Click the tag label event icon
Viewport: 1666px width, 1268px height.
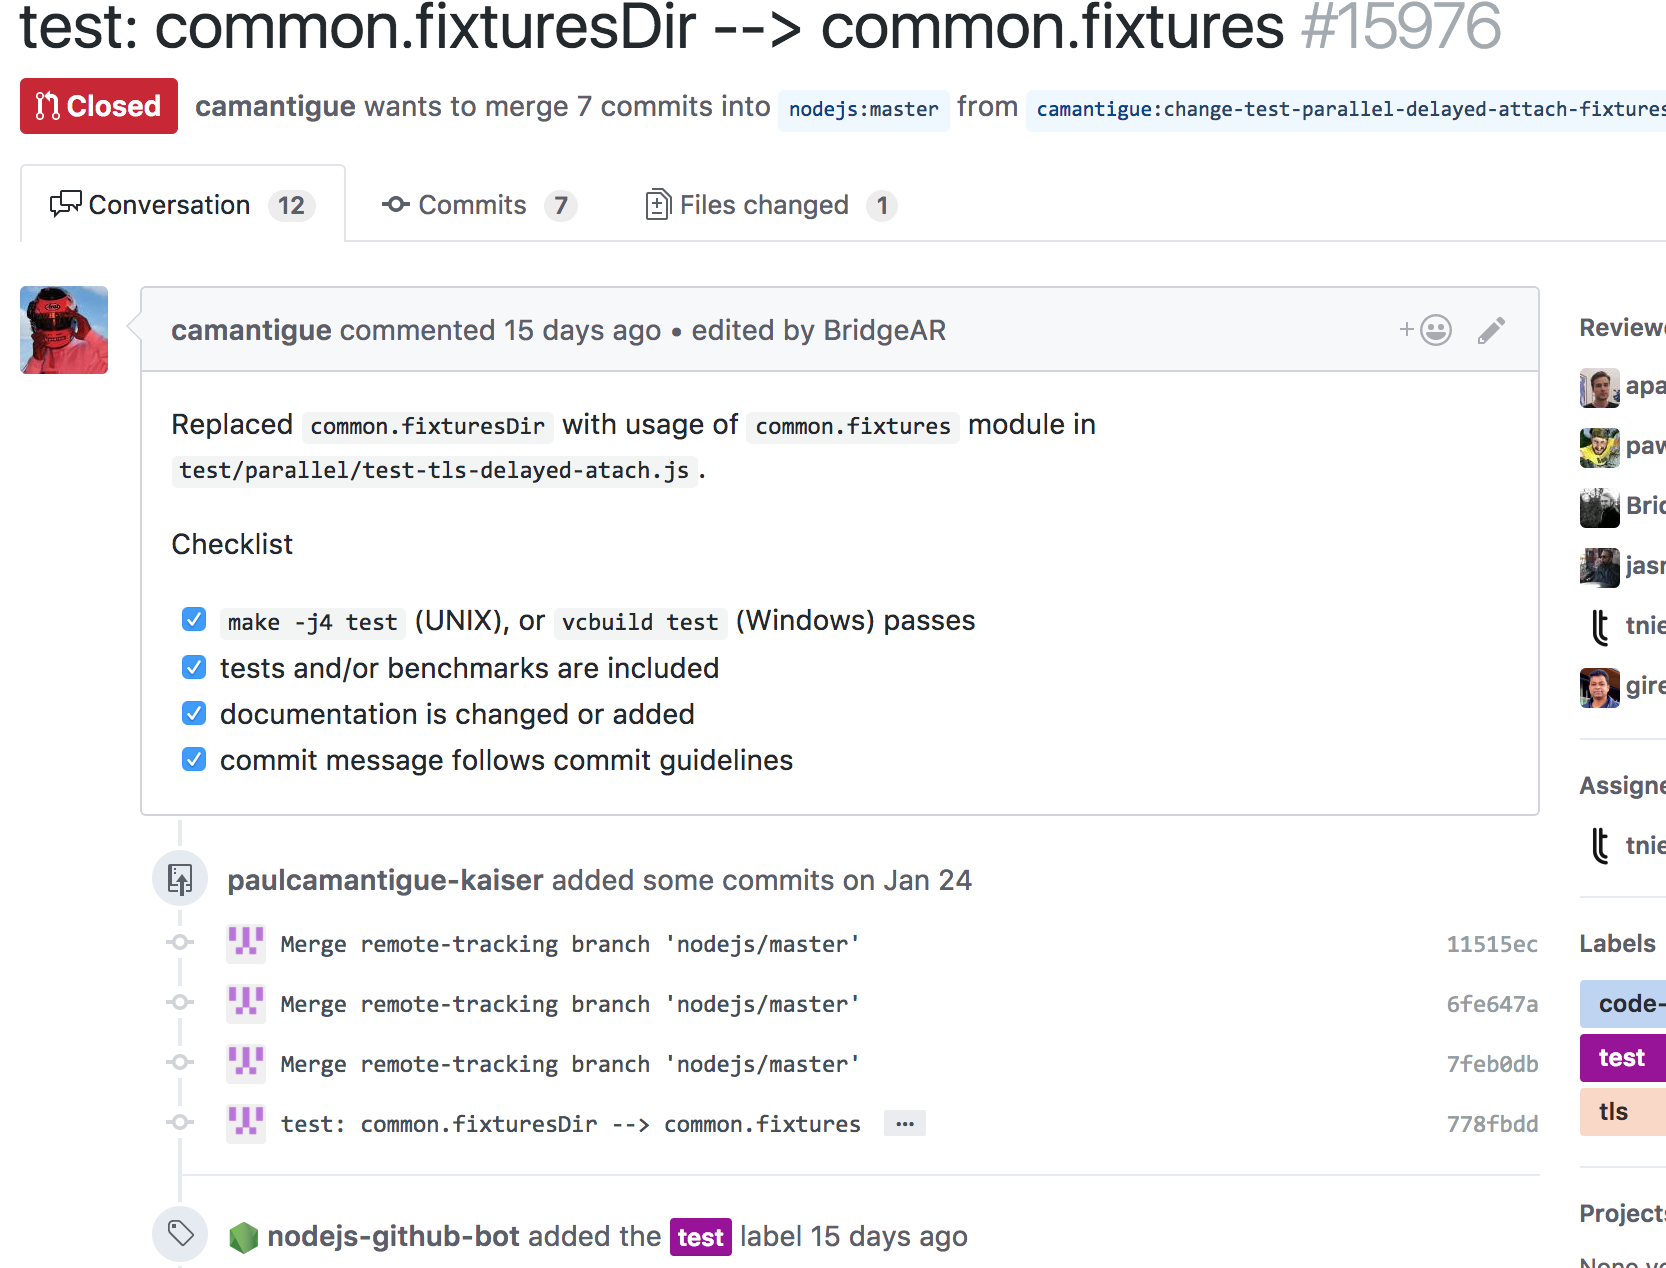(180, 1233)
